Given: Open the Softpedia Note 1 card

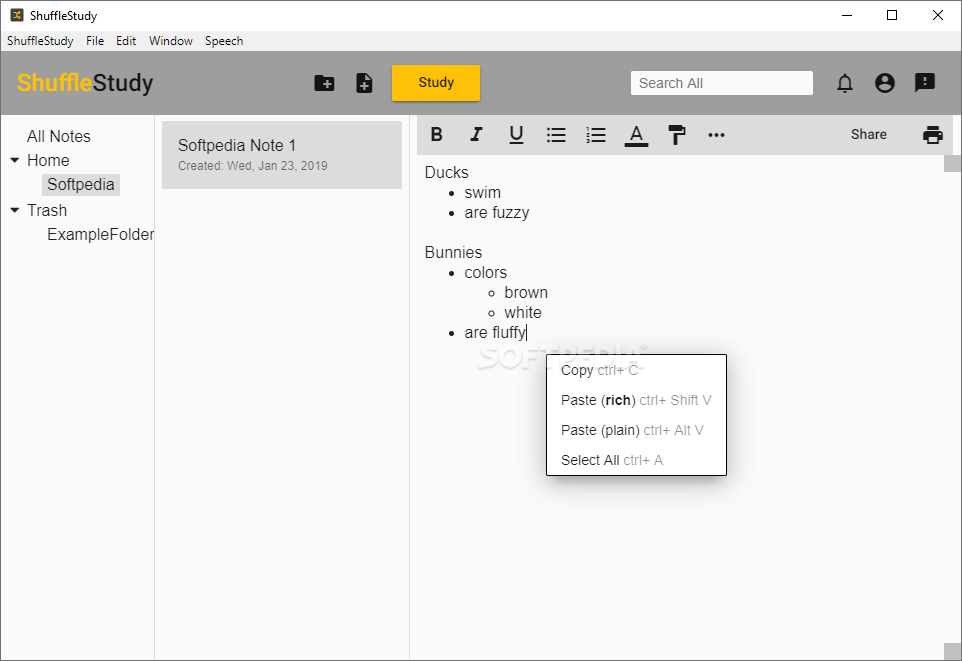Looking at the screenshot, I should (282, 155).
